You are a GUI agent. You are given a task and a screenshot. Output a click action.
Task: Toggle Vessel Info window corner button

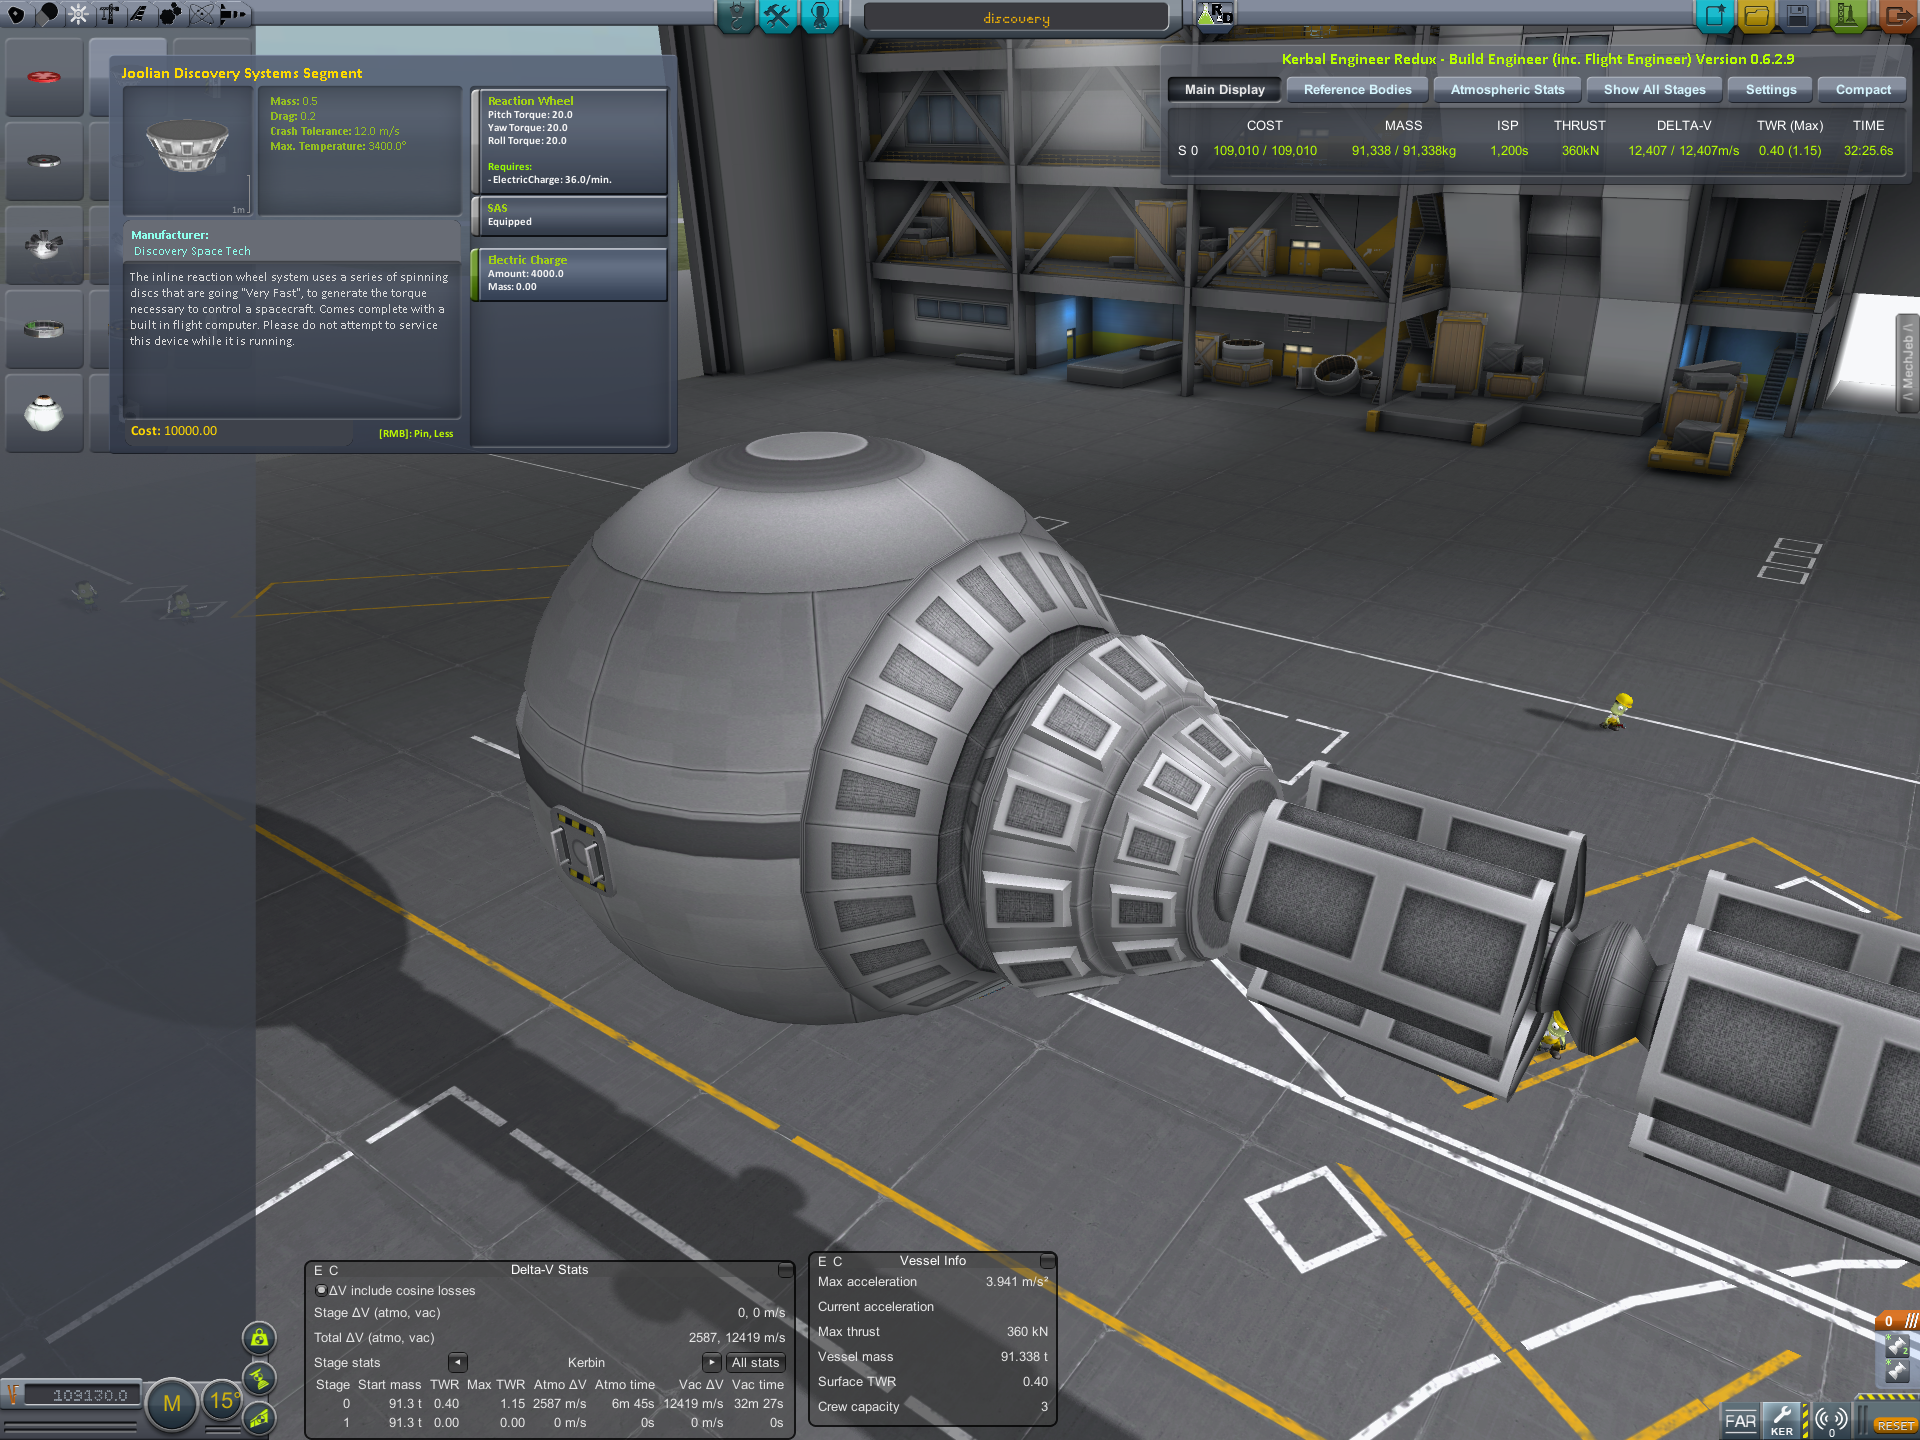click(x=1047, y=1261)
